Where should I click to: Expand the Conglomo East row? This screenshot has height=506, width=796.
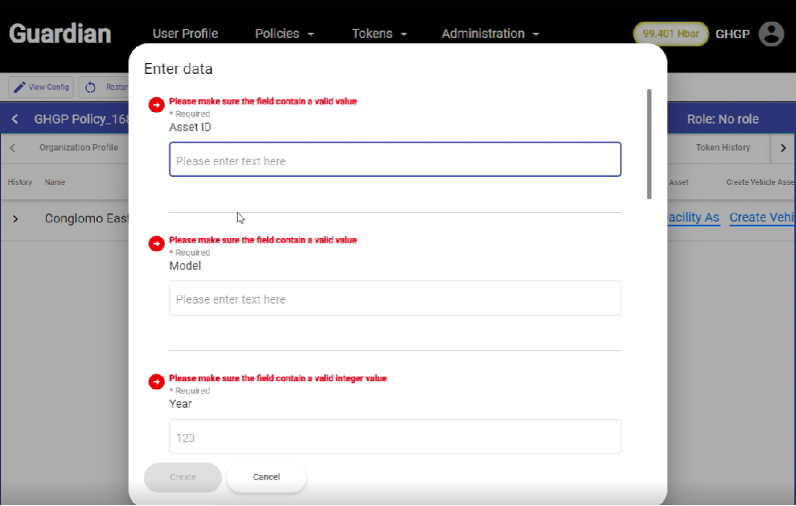[x=16, y=218]
